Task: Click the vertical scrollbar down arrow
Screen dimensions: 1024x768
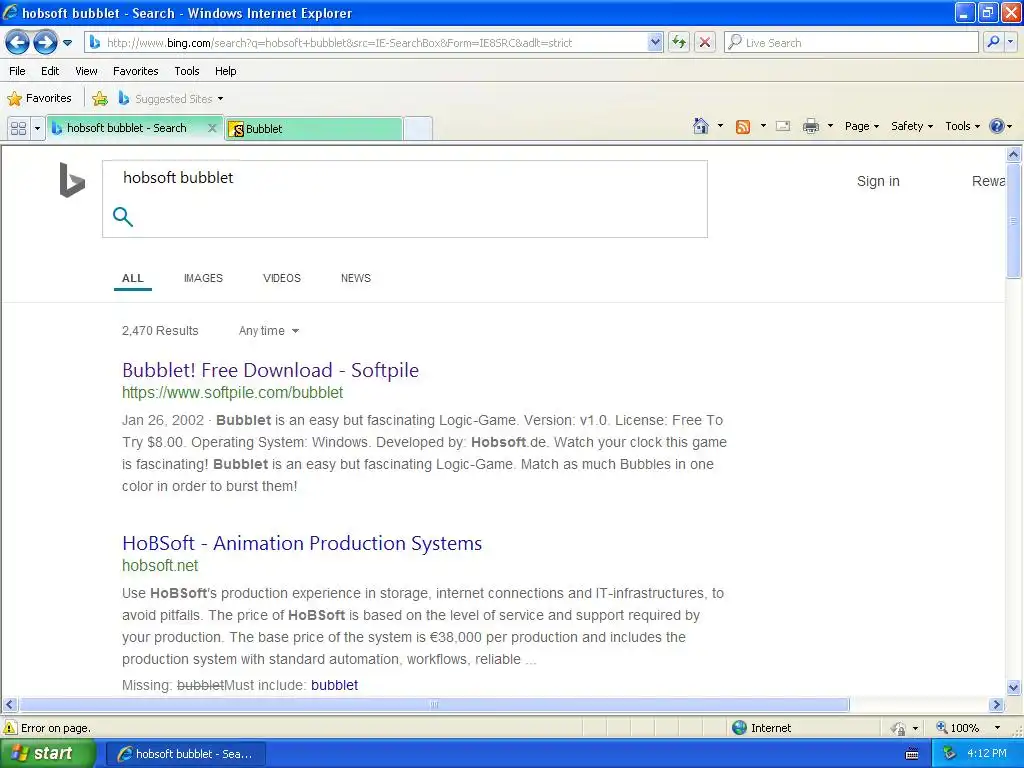Action: click(x=1014, y=687)
